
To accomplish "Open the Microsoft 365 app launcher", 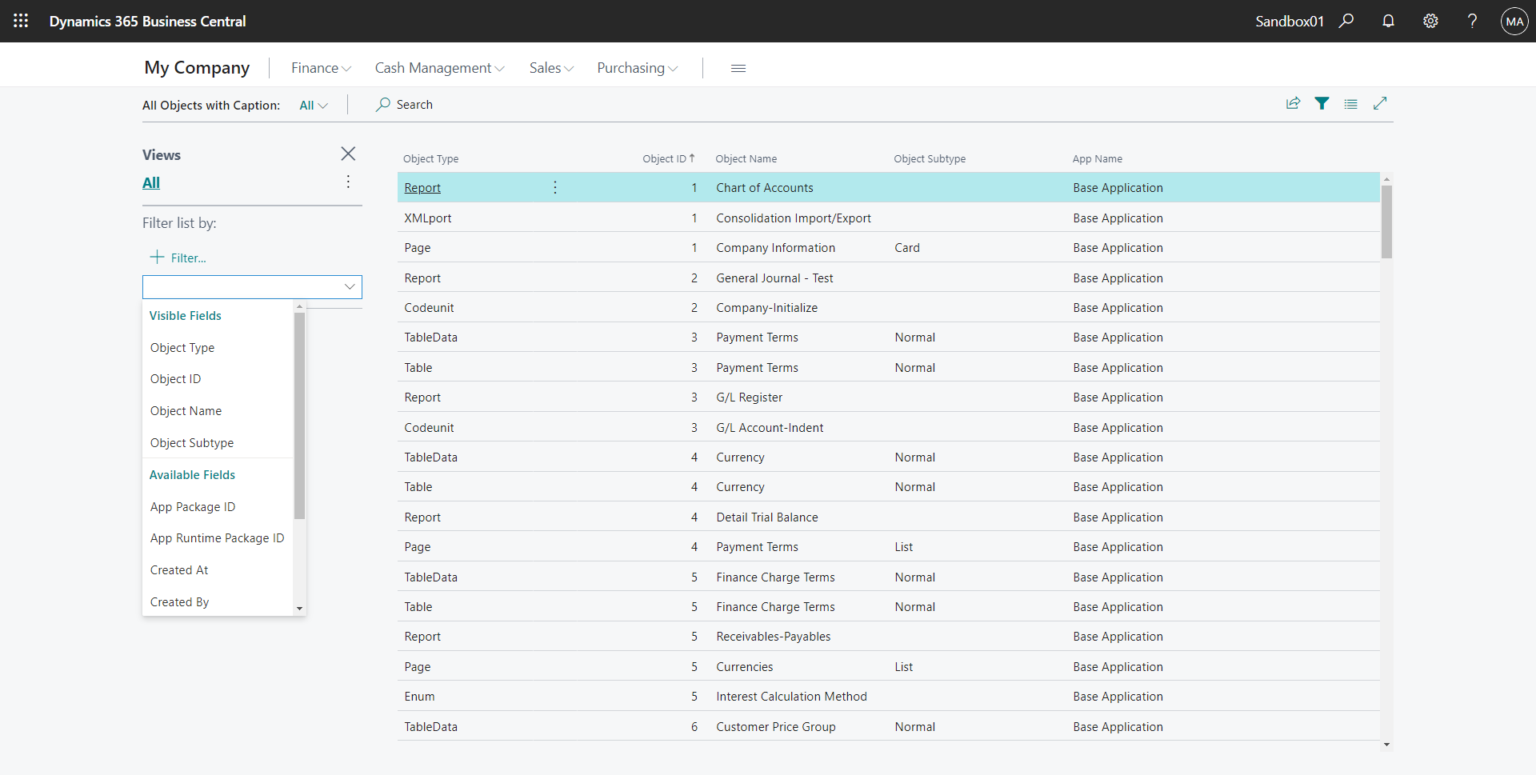I will click(x=20, y=20).
